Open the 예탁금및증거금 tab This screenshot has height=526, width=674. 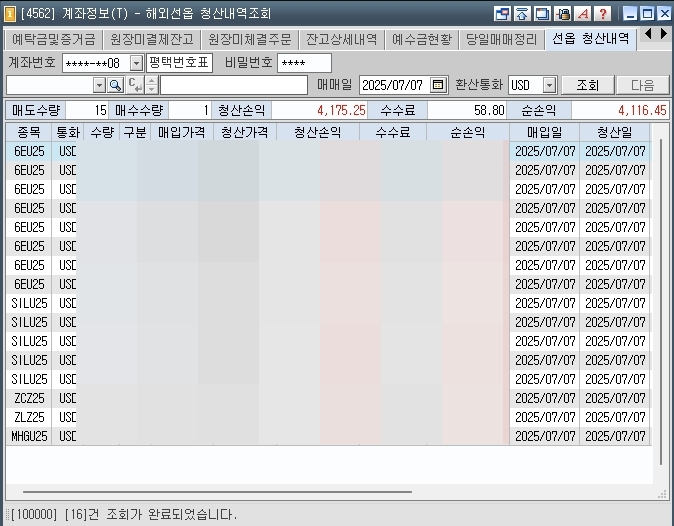point(53,40)
